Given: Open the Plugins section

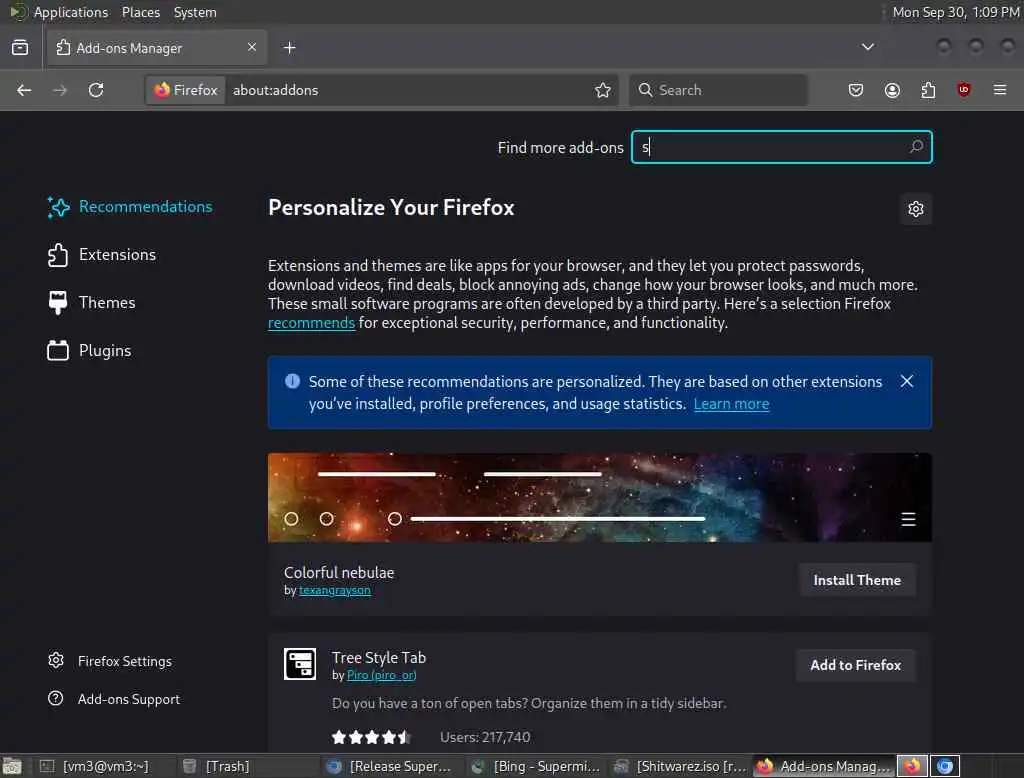Looking at the screenshot, I should point(89,351).
